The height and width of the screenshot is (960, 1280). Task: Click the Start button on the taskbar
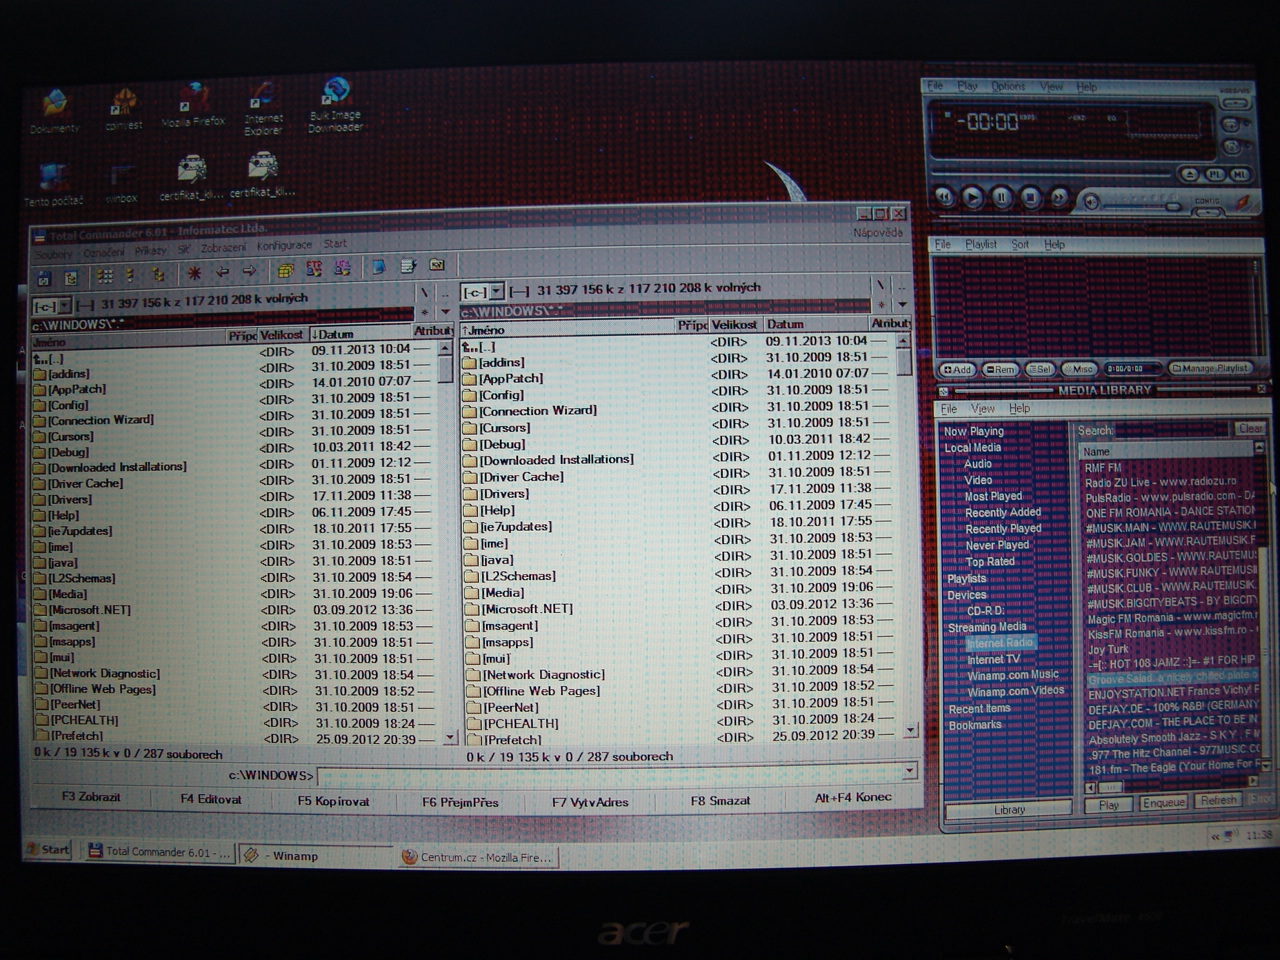coord(47,850)
